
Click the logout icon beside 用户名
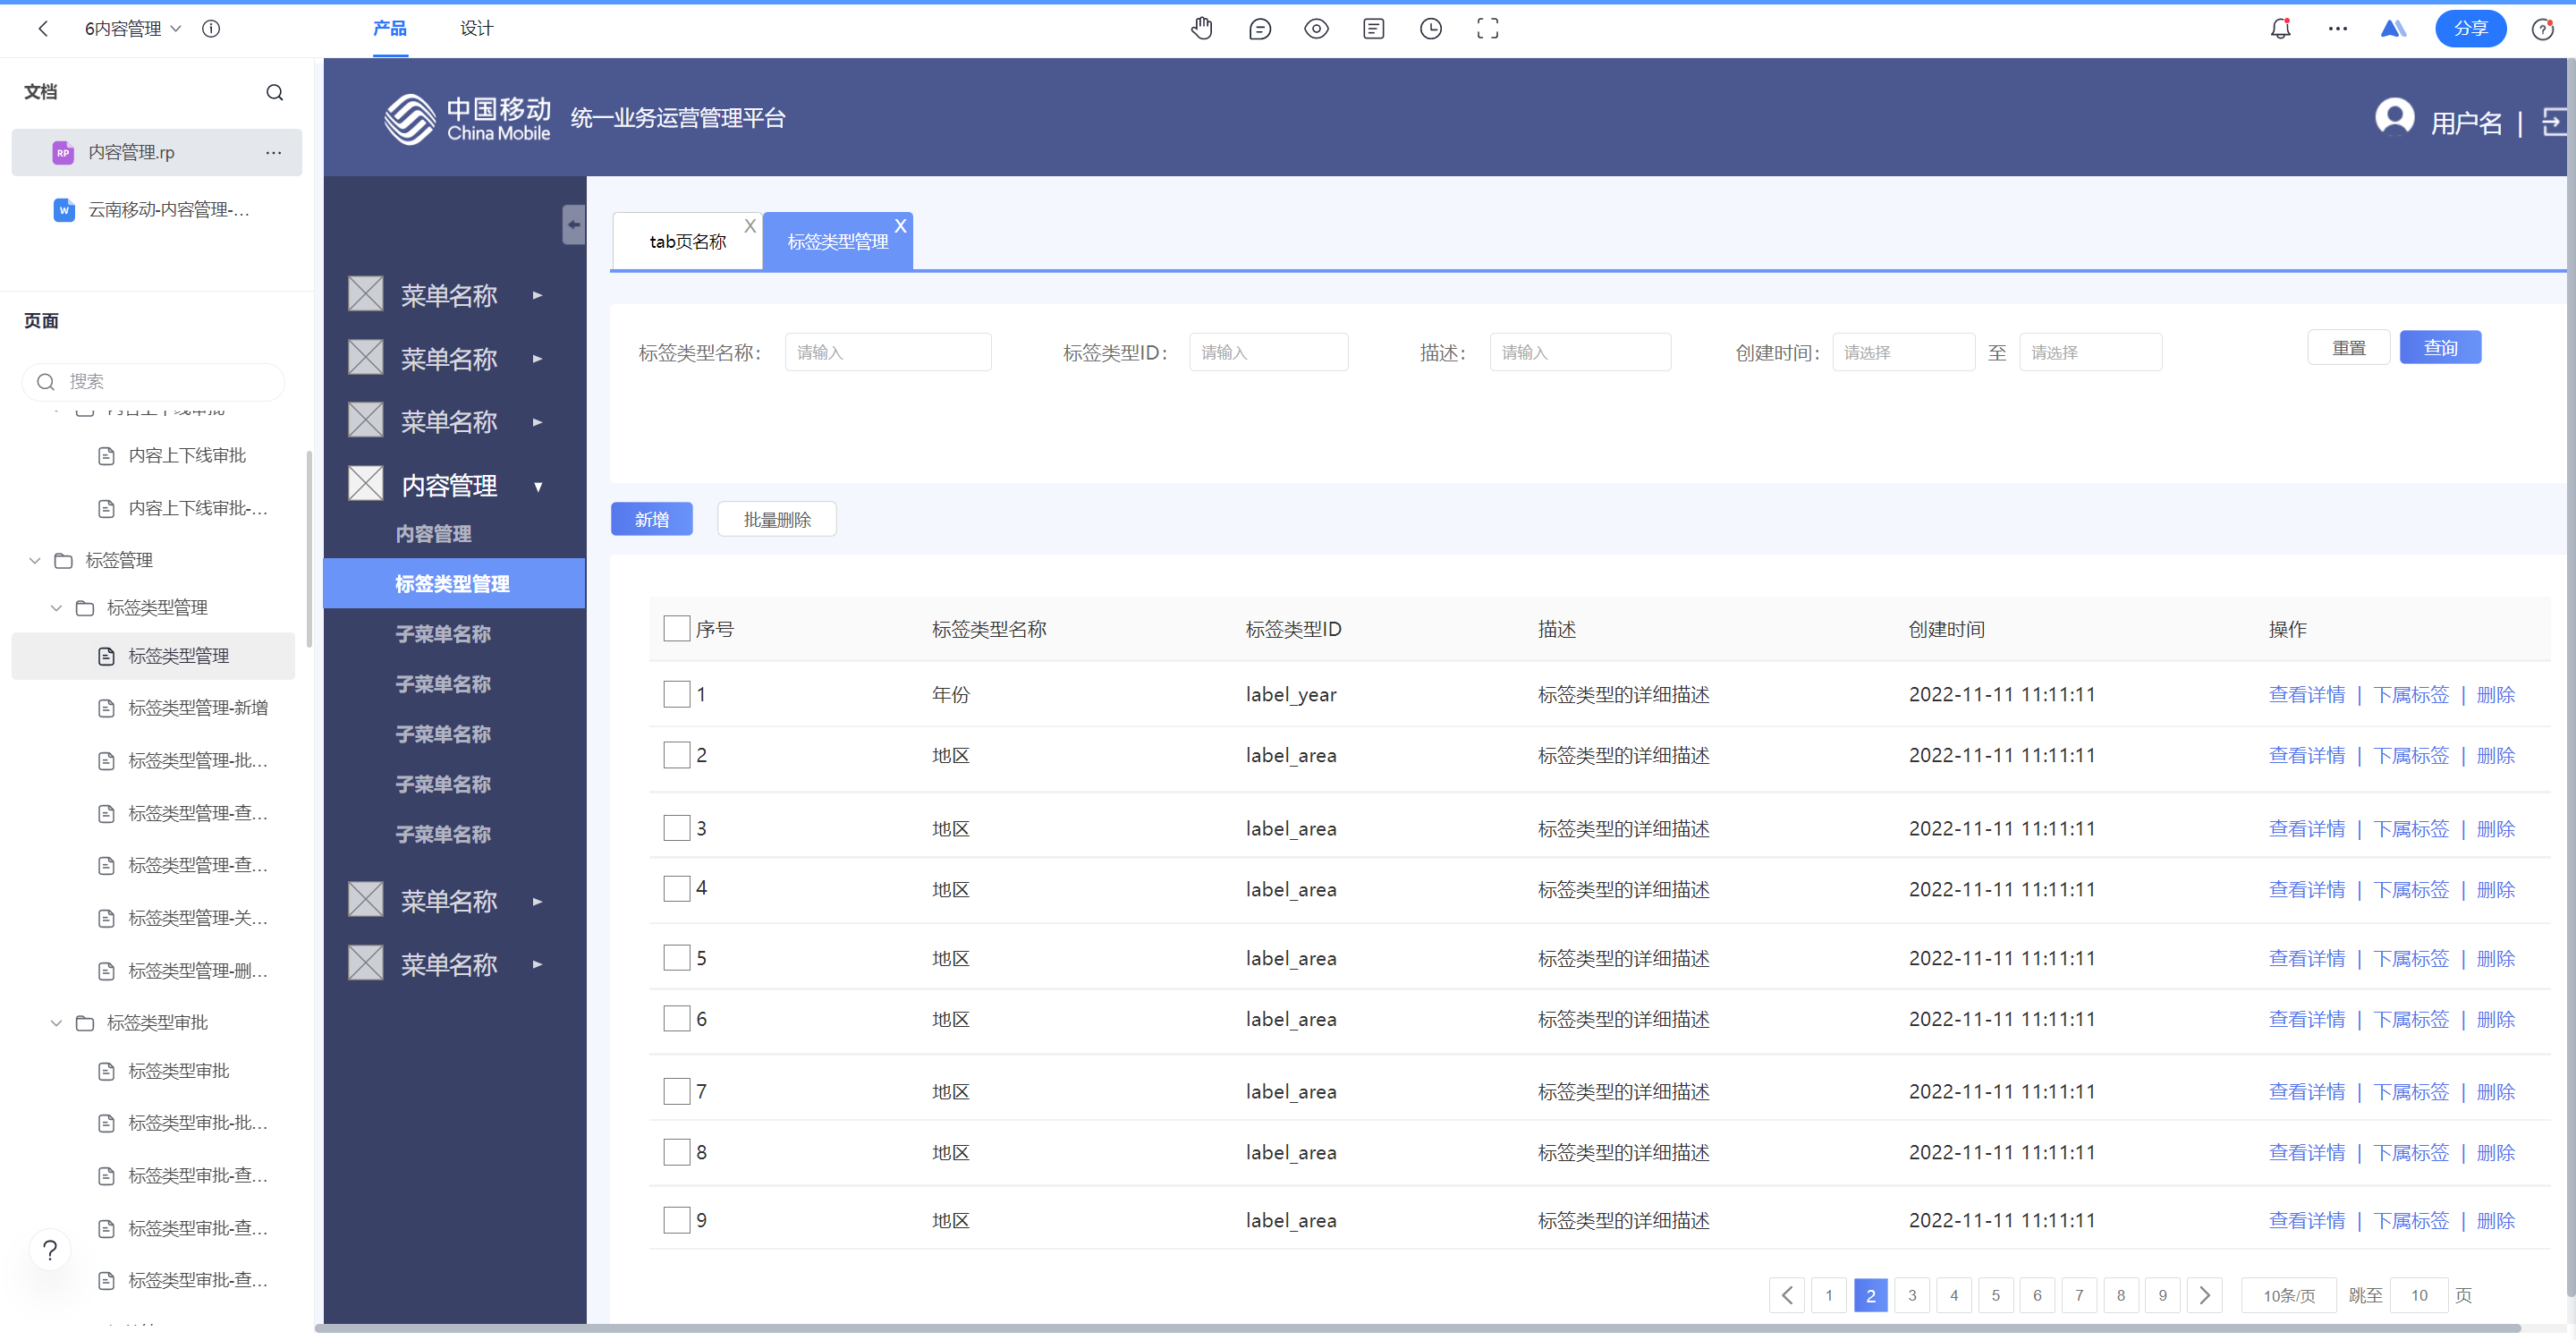[2555, 122]
